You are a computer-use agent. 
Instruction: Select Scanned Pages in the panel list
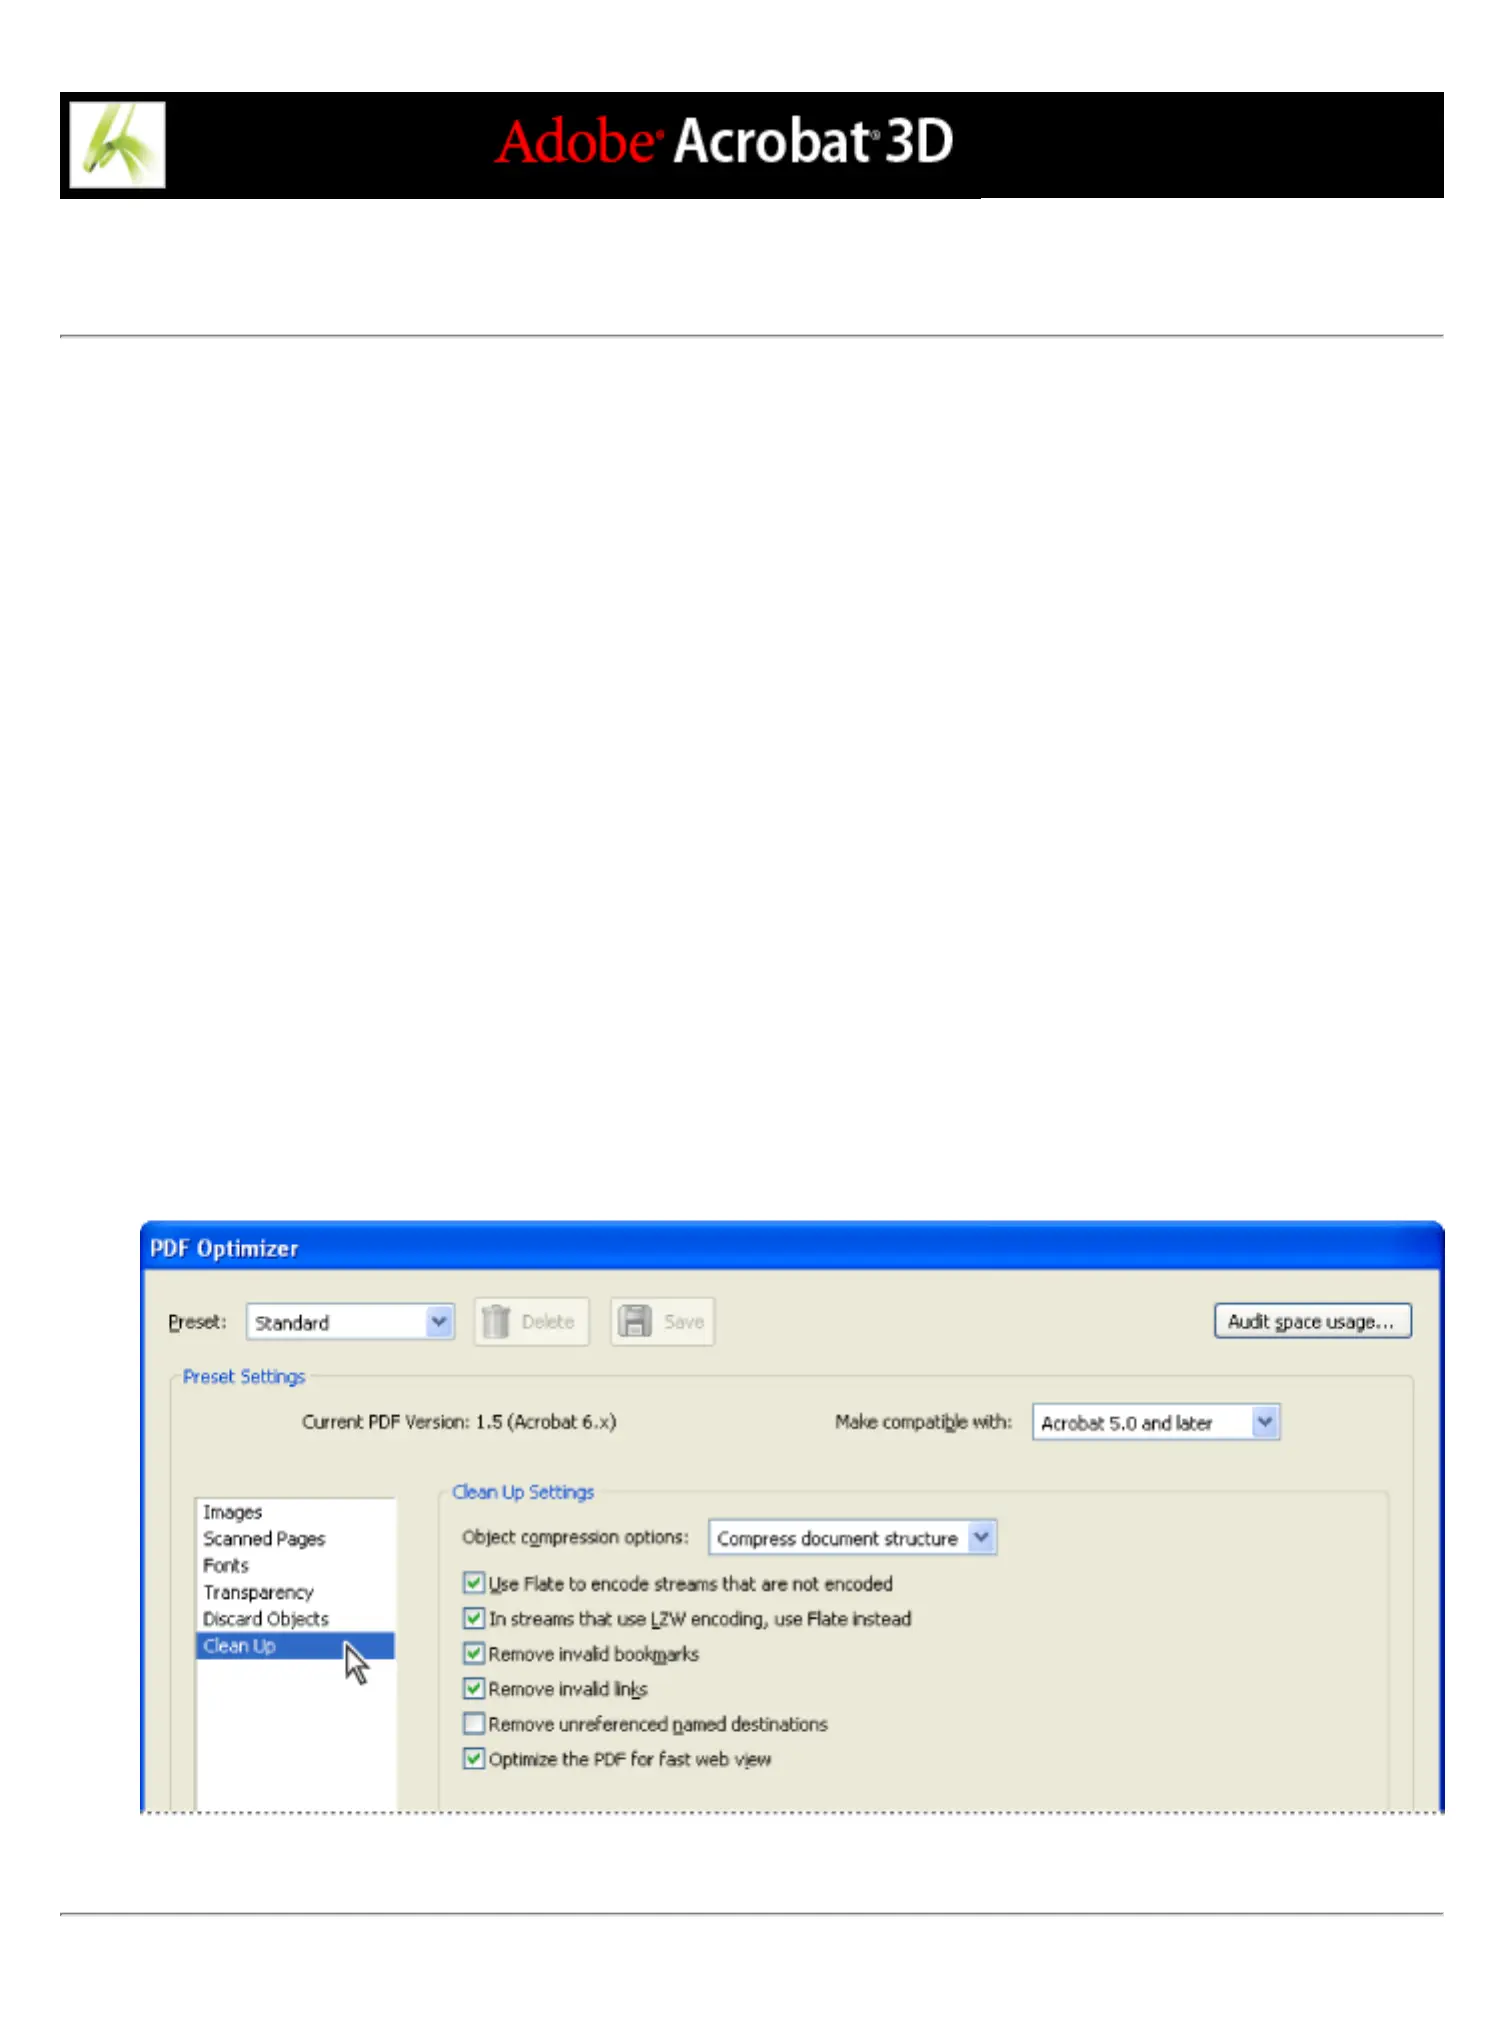[295, 1538]
